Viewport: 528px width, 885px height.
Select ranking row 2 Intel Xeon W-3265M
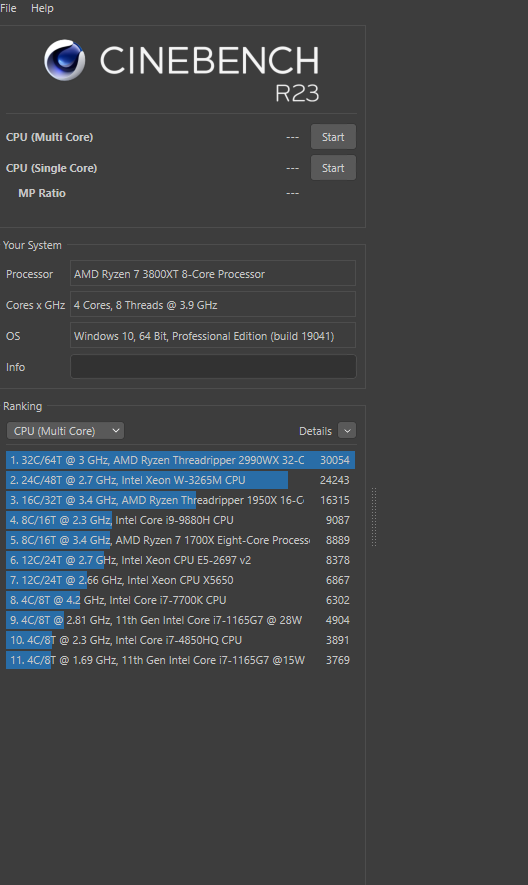tap(181, 480)
